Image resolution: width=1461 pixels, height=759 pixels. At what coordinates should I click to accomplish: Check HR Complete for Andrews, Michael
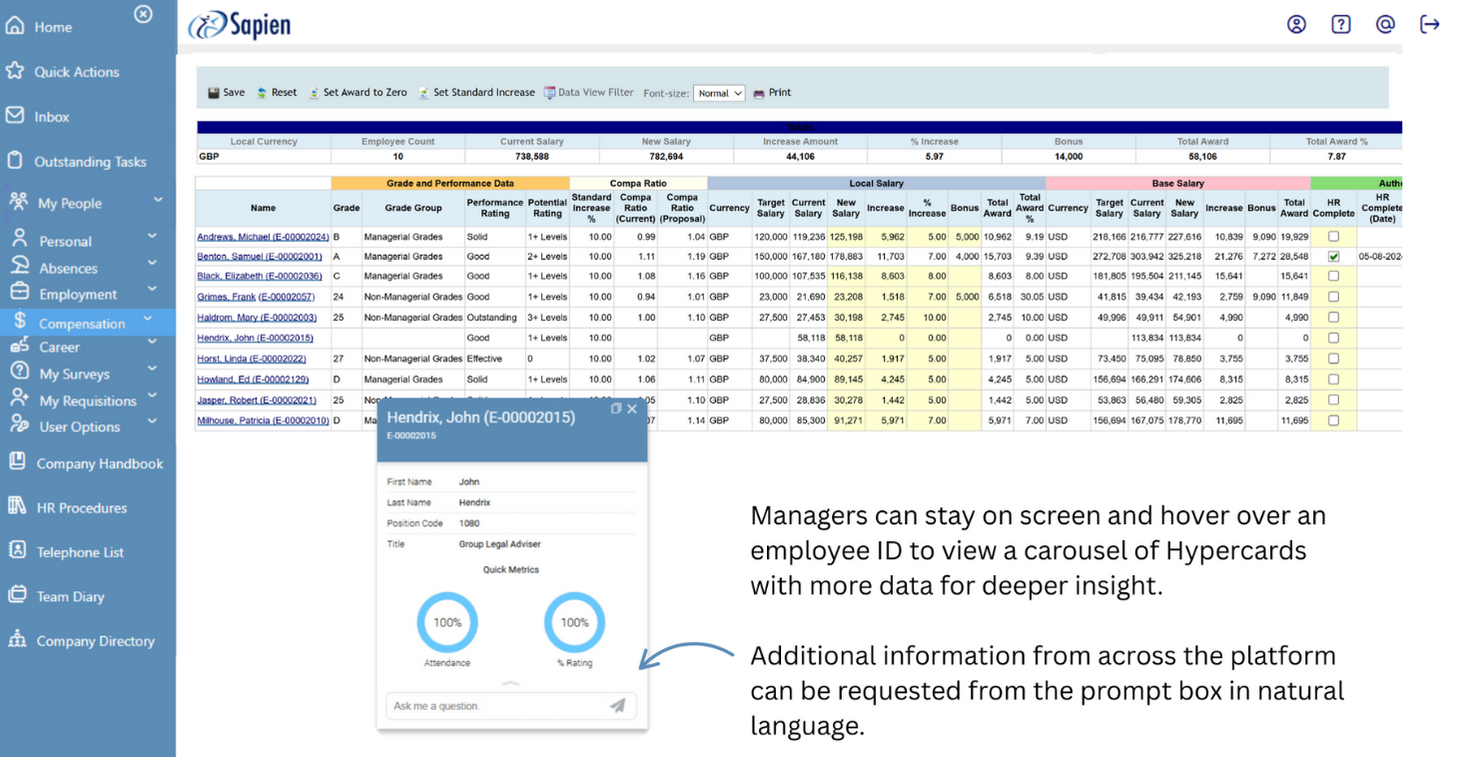pos(1333,237)
